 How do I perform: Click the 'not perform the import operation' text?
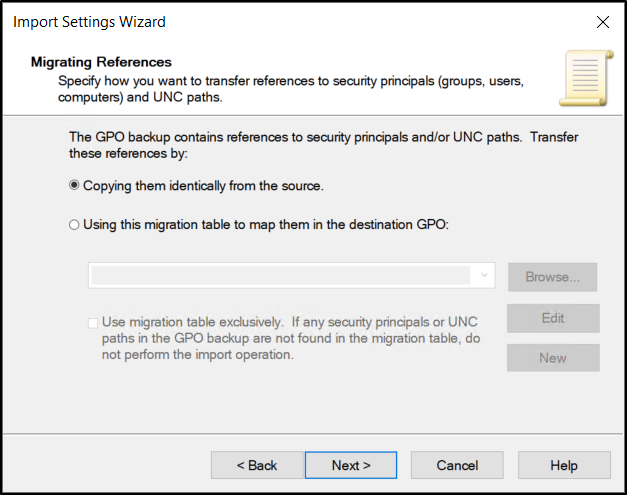pos(197,354)
